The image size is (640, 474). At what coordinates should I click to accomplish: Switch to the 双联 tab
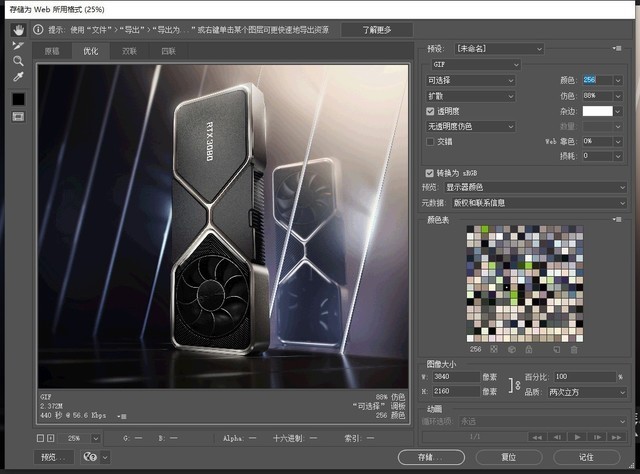tap(129, 51)
